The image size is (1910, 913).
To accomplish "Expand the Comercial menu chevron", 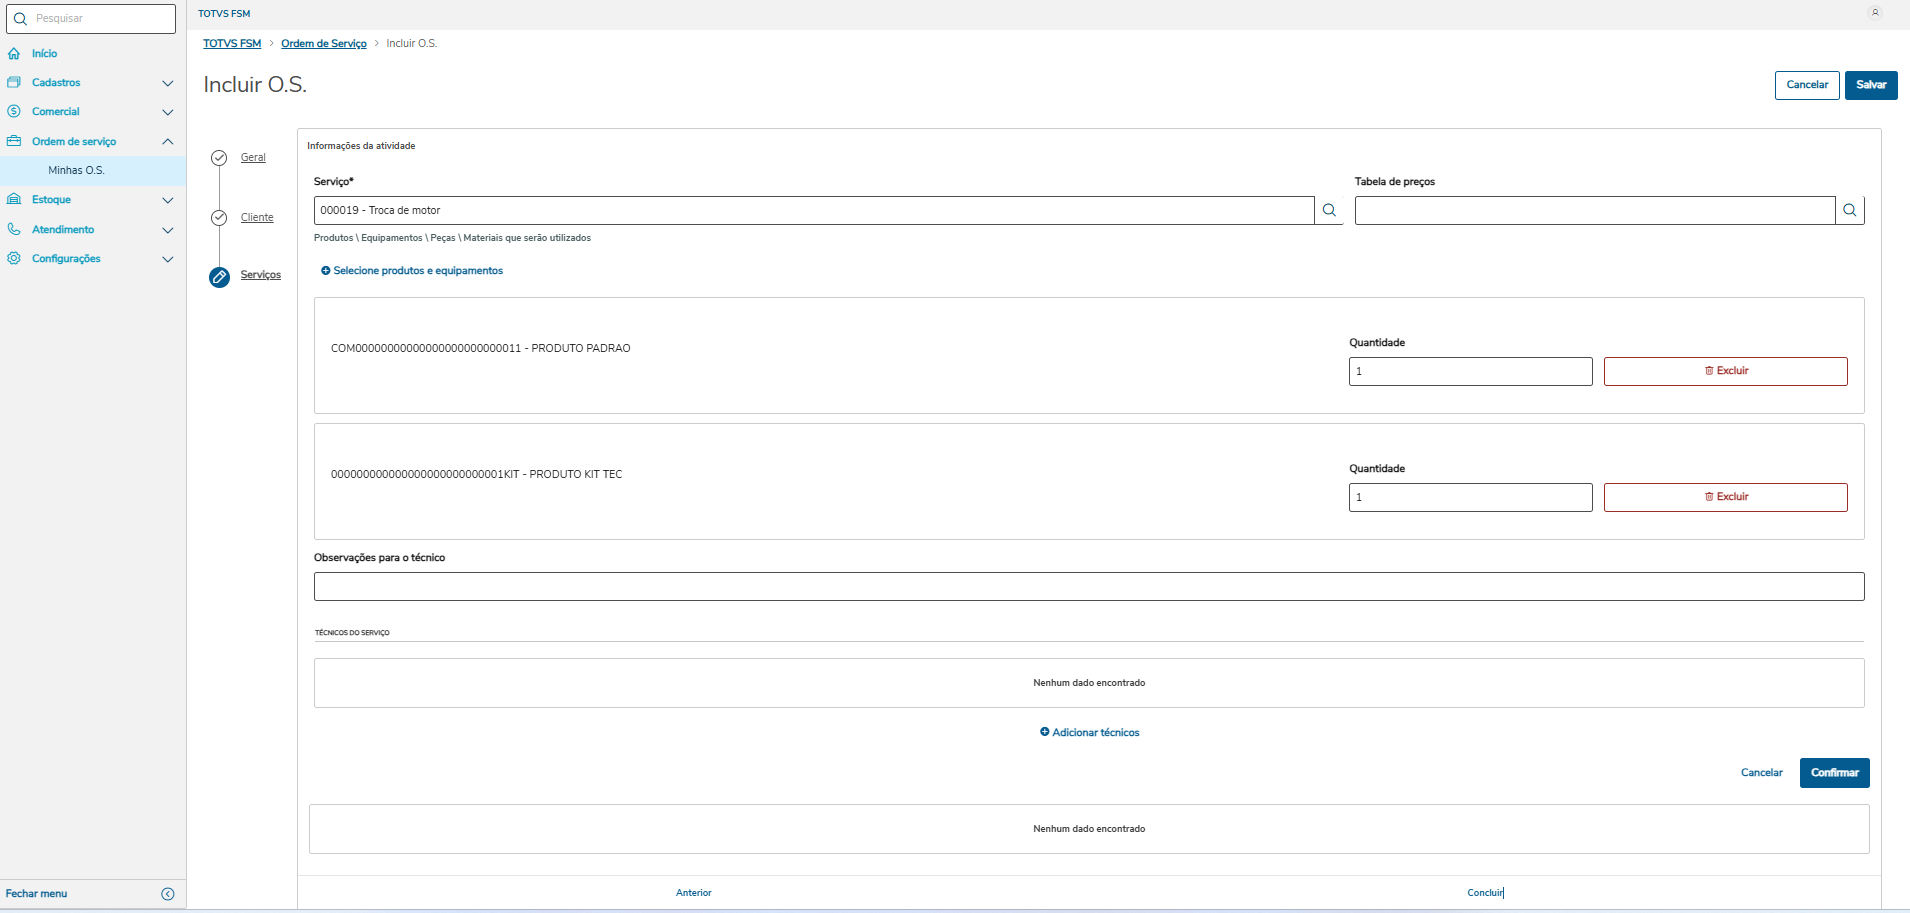I will [168, 112].
